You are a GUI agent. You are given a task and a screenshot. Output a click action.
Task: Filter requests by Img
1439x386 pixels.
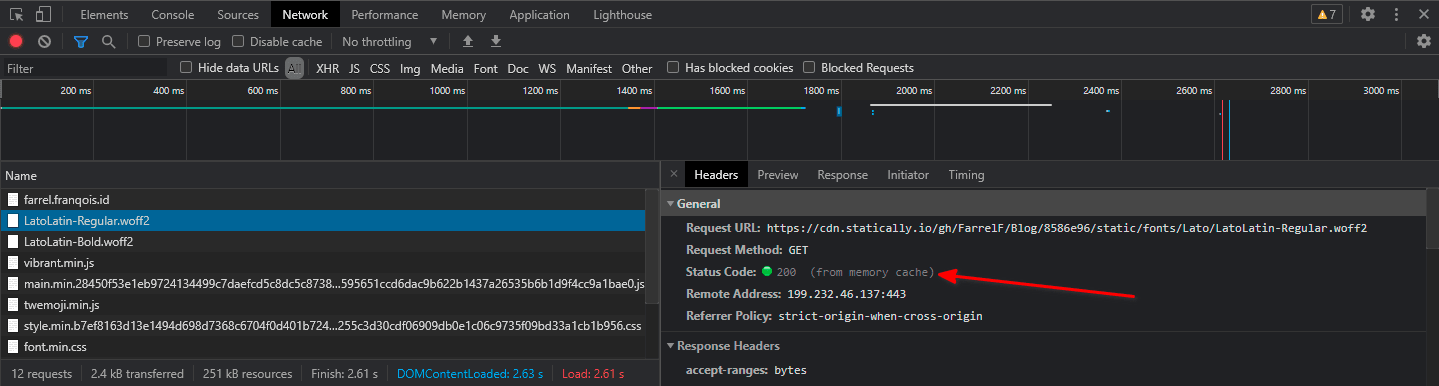coord(410,68)
